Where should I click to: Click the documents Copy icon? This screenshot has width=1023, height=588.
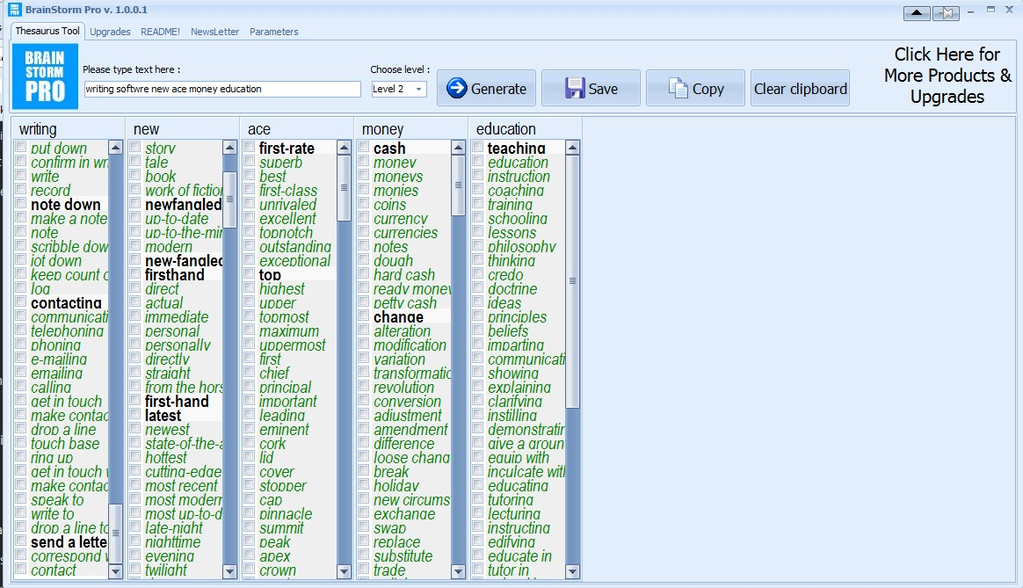pos(678,88)
